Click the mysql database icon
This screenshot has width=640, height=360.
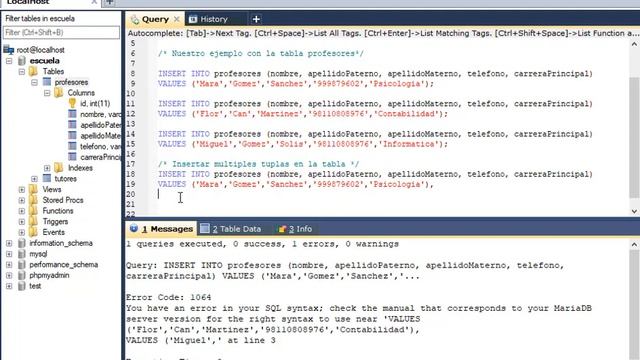click(22, 254)
